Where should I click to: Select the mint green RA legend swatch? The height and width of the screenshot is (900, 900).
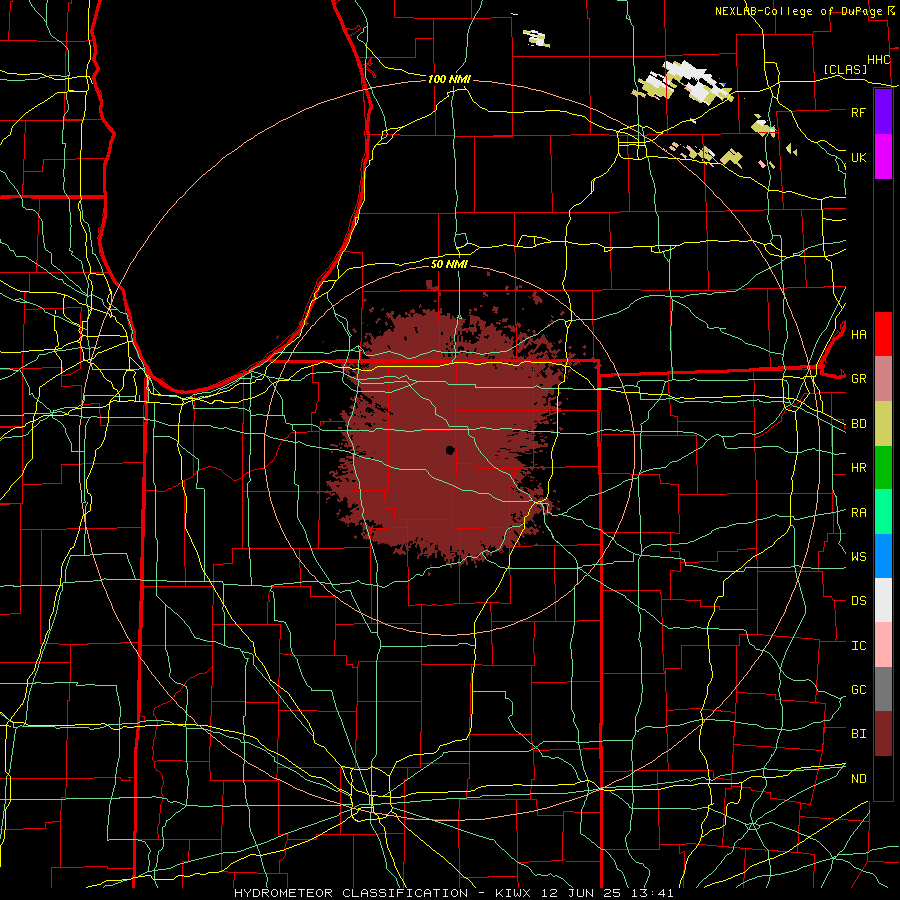pyautogui.click(x=883, y=512)
